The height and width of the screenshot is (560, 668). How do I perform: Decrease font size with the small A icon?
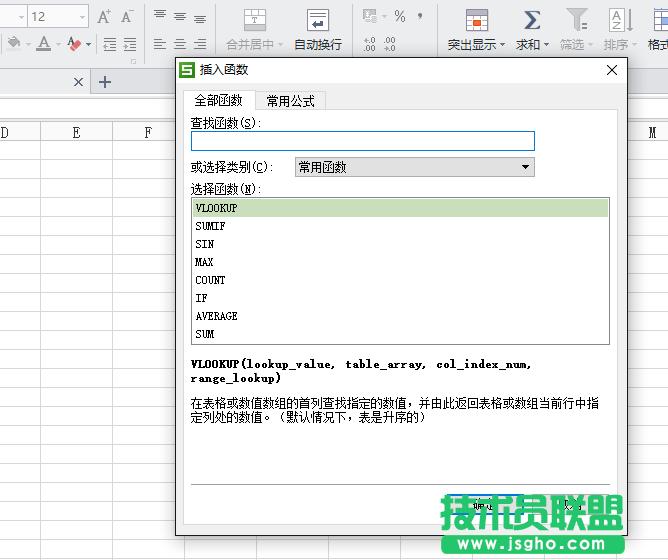click(x=127, y=17)
